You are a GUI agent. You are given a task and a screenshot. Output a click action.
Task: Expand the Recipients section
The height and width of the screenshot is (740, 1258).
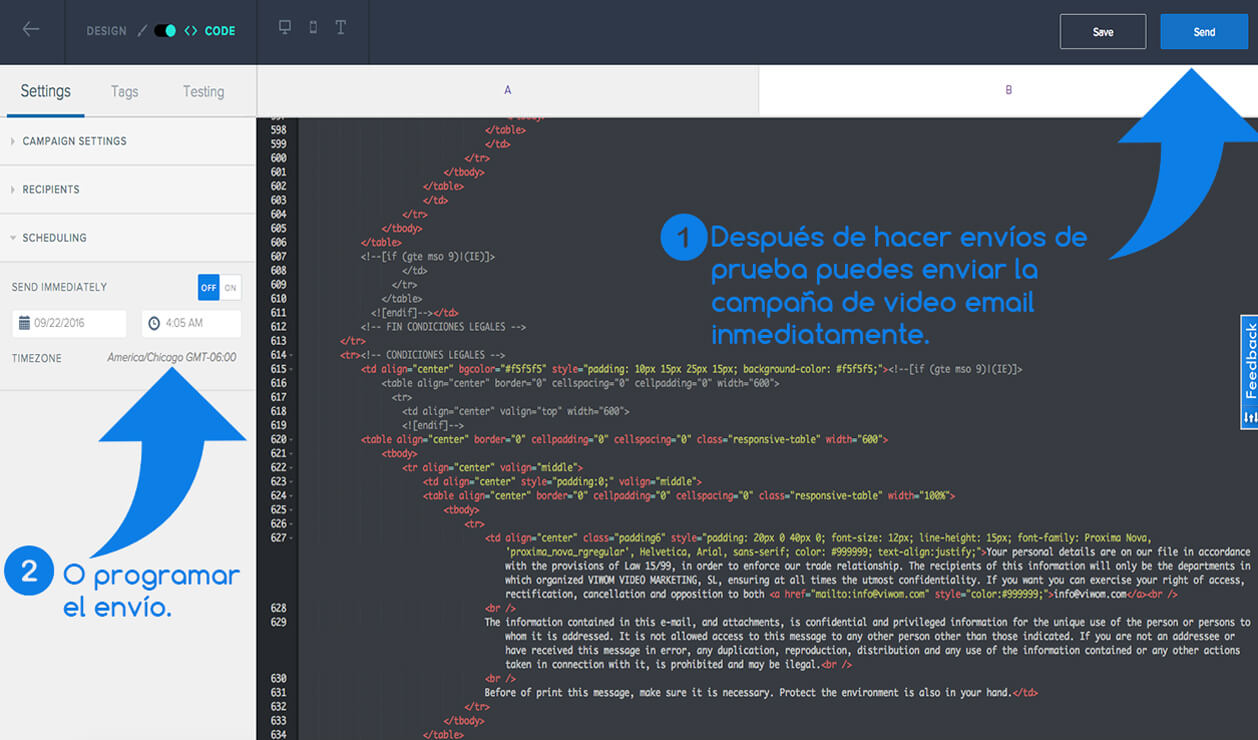click(50, 189)
